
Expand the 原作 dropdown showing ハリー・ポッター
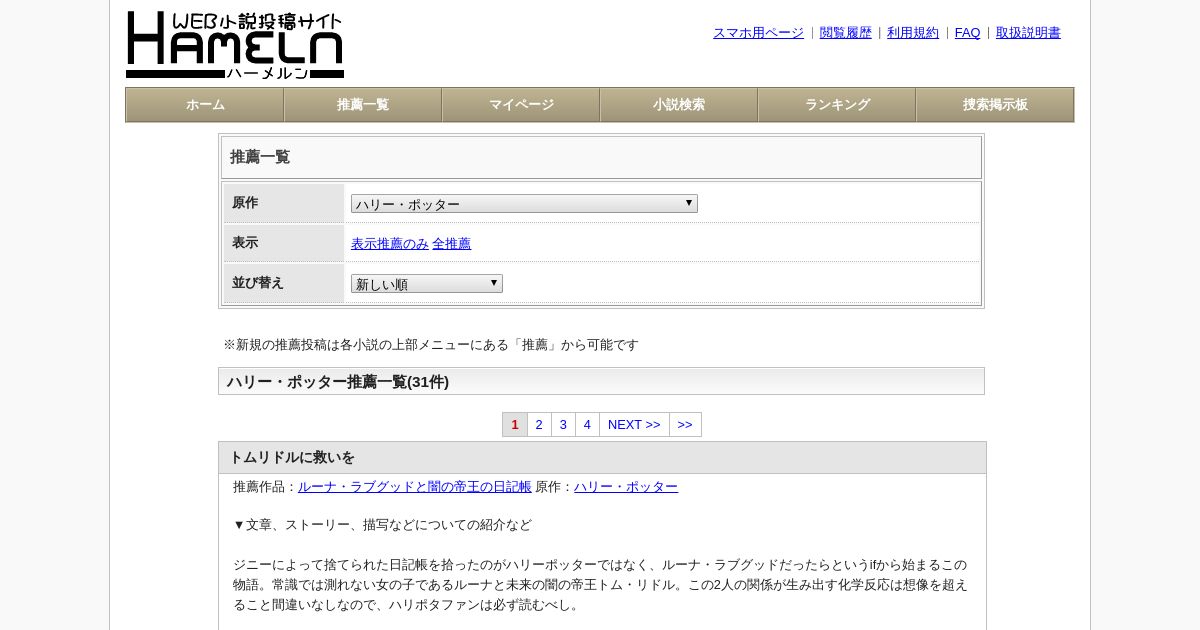click(x=524, y=204)
